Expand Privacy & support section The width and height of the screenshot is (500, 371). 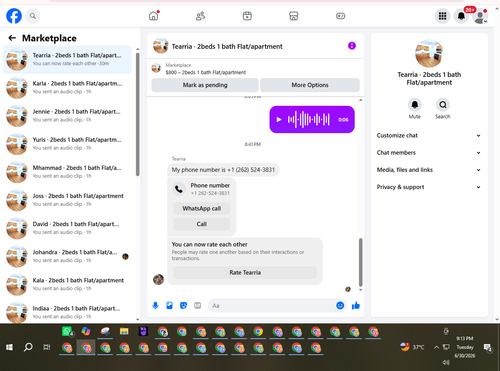[429, 187]
